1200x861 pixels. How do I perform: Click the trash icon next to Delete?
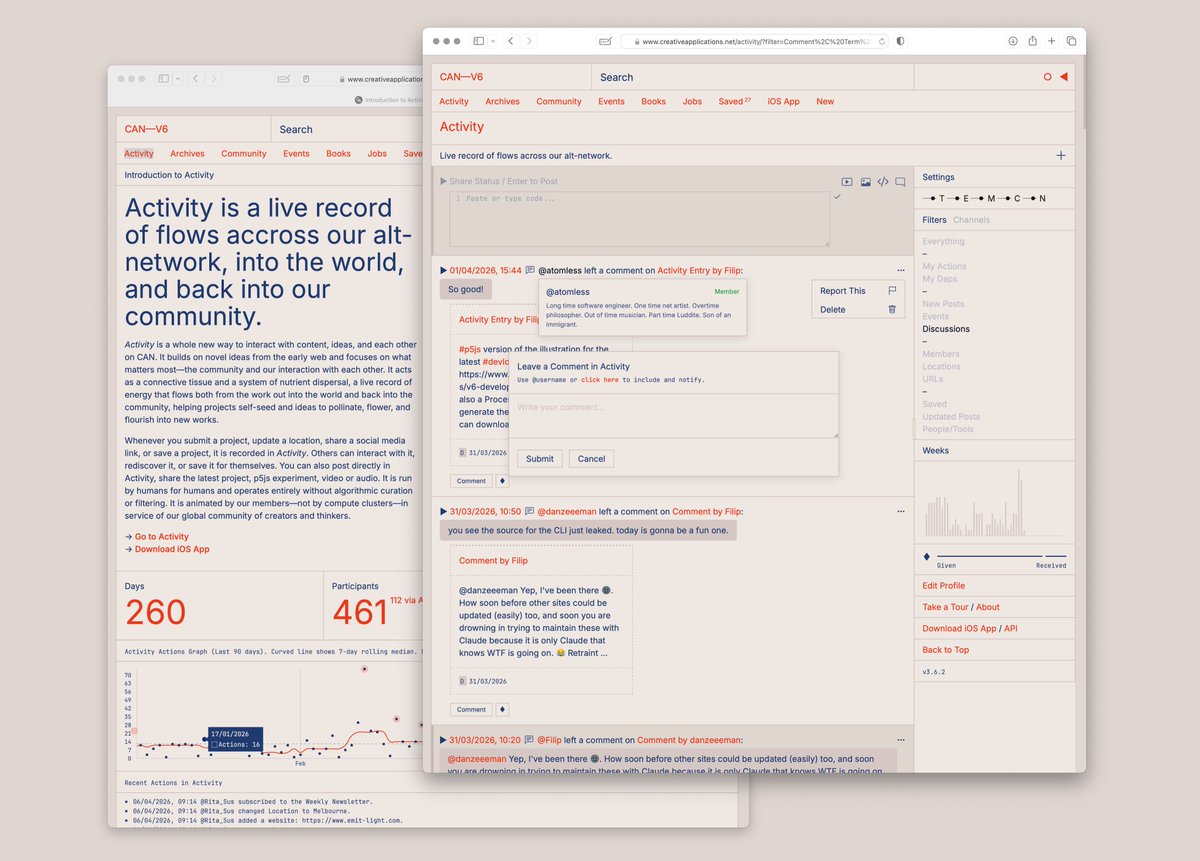coord(892,309)
